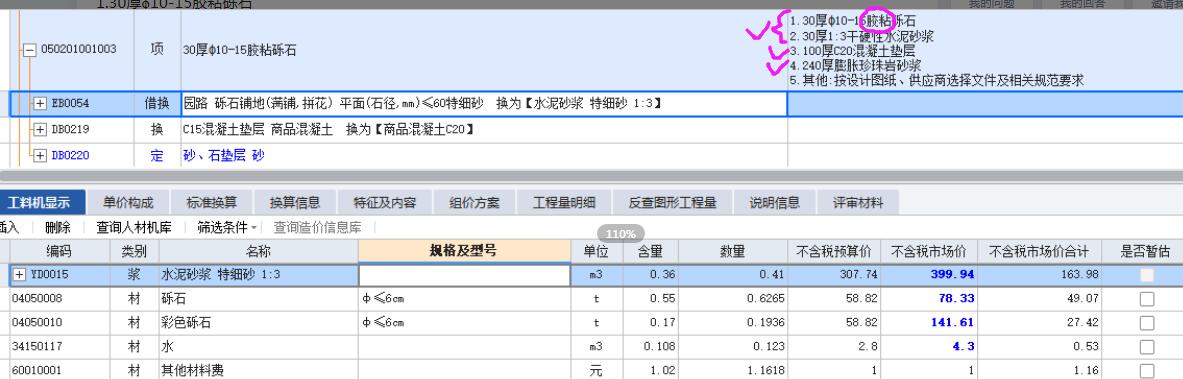Click the 不含税预算价 column header
Screen dimensions: 1183x379
[834, 251]
